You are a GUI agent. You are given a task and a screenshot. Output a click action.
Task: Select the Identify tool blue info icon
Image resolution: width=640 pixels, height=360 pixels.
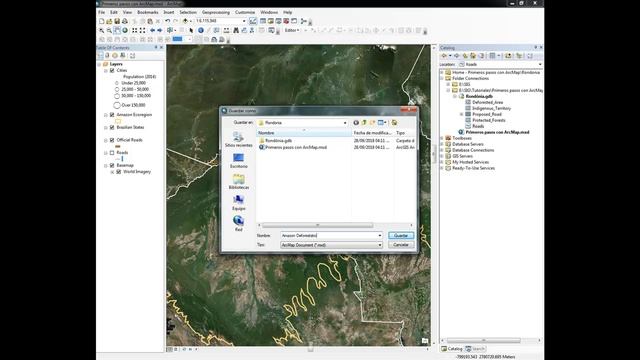click(x=201, y=31)
